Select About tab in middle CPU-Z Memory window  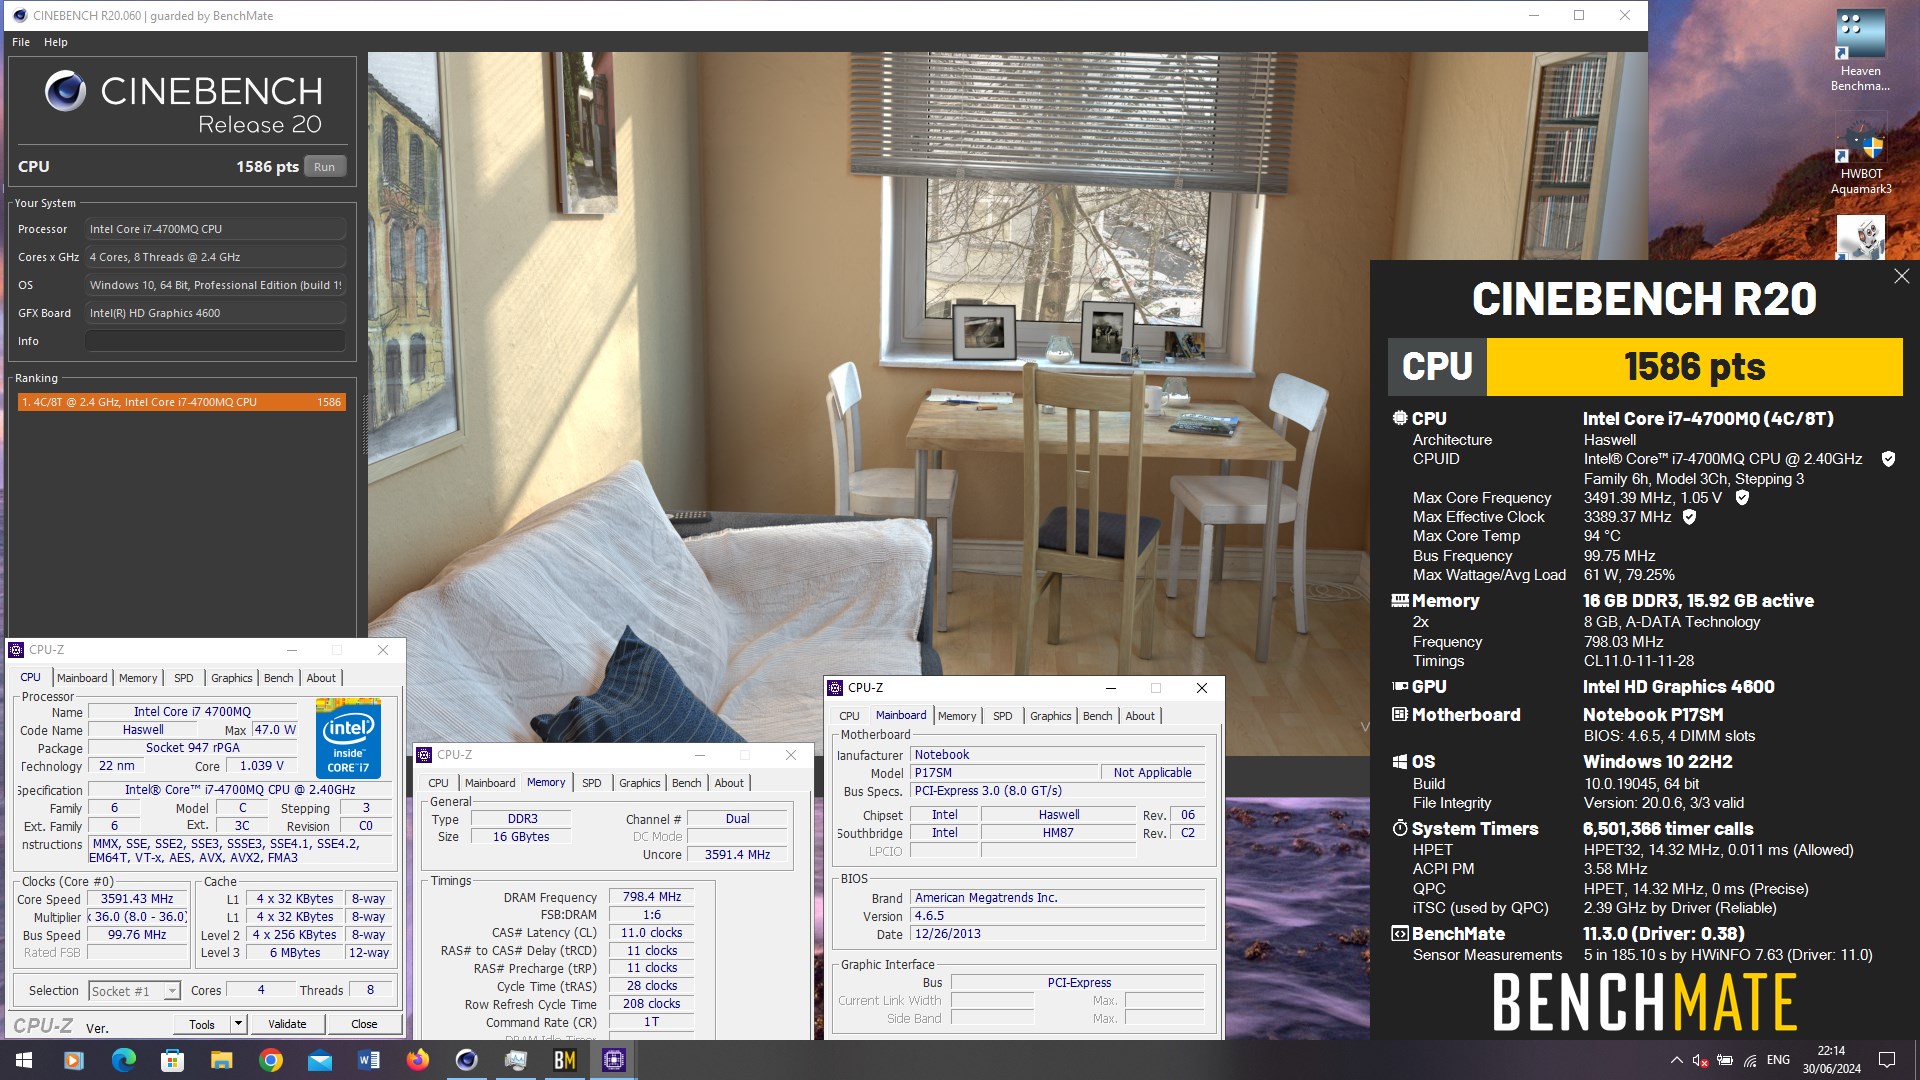tap(729, 783)
